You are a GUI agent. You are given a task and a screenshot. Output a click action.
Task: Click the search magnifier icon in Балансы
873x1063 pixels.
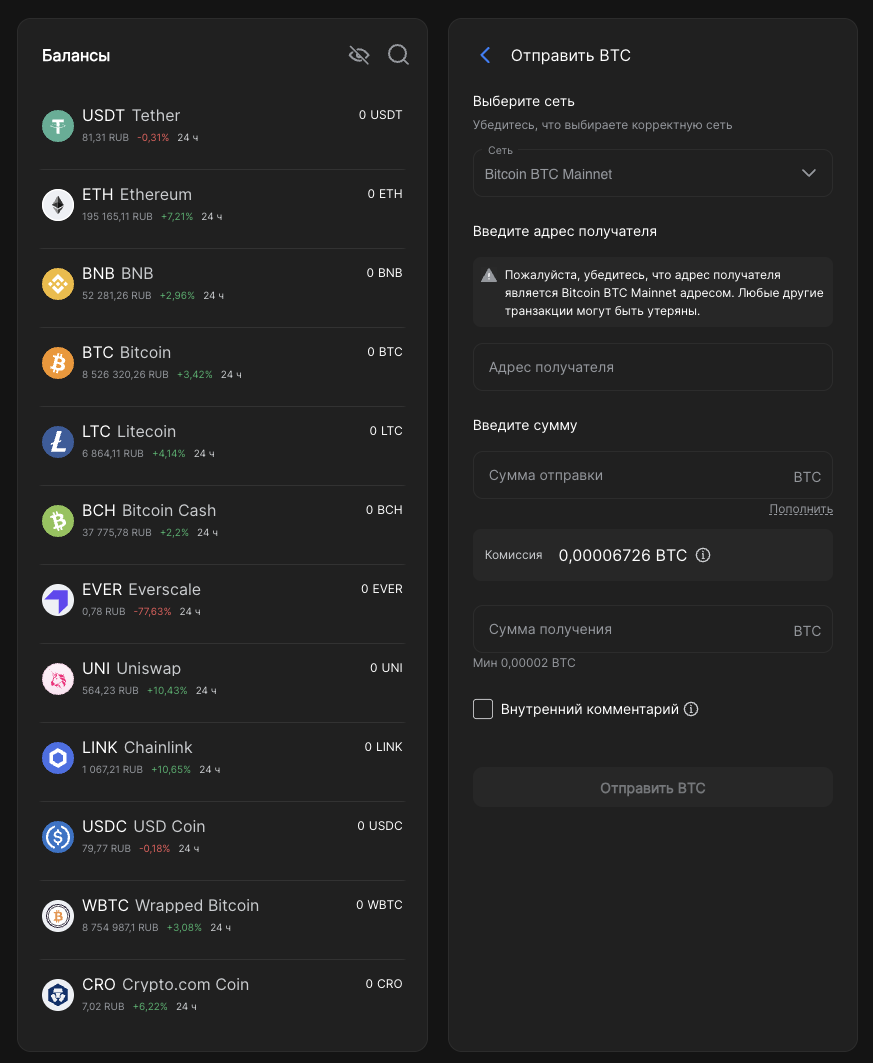pyautogui.click(x=398, y=55)
